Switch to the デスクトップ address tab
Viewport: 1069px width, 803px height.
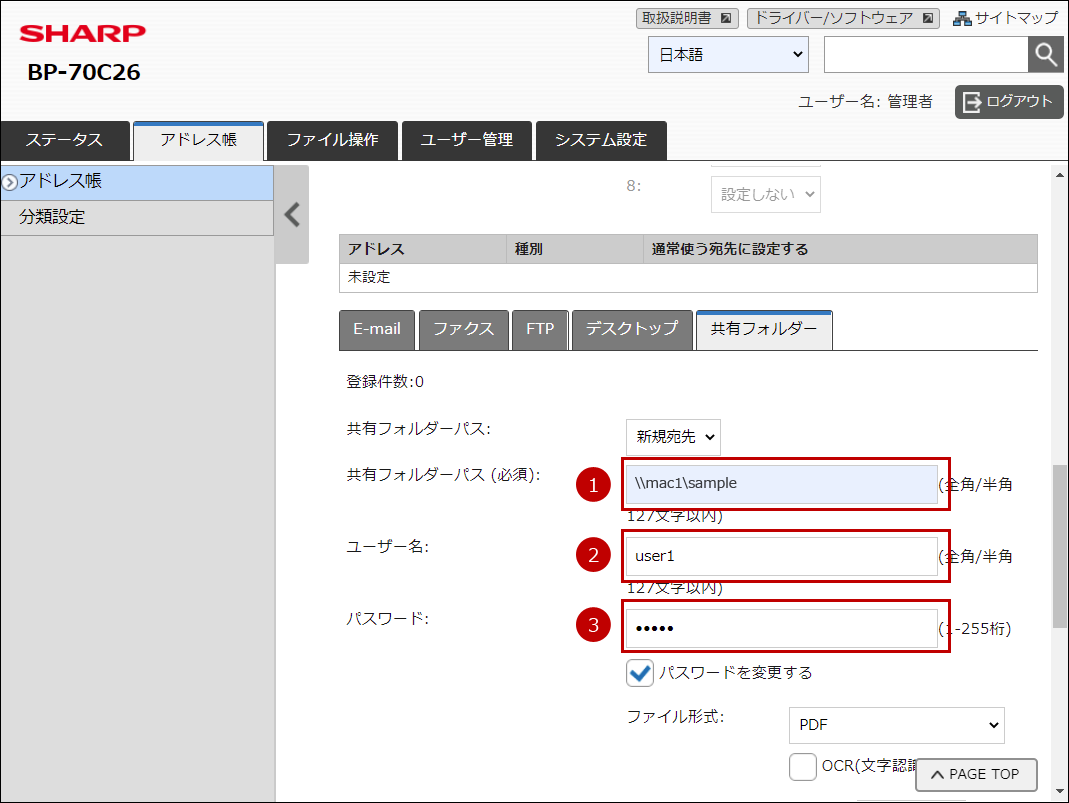[632, 330]
